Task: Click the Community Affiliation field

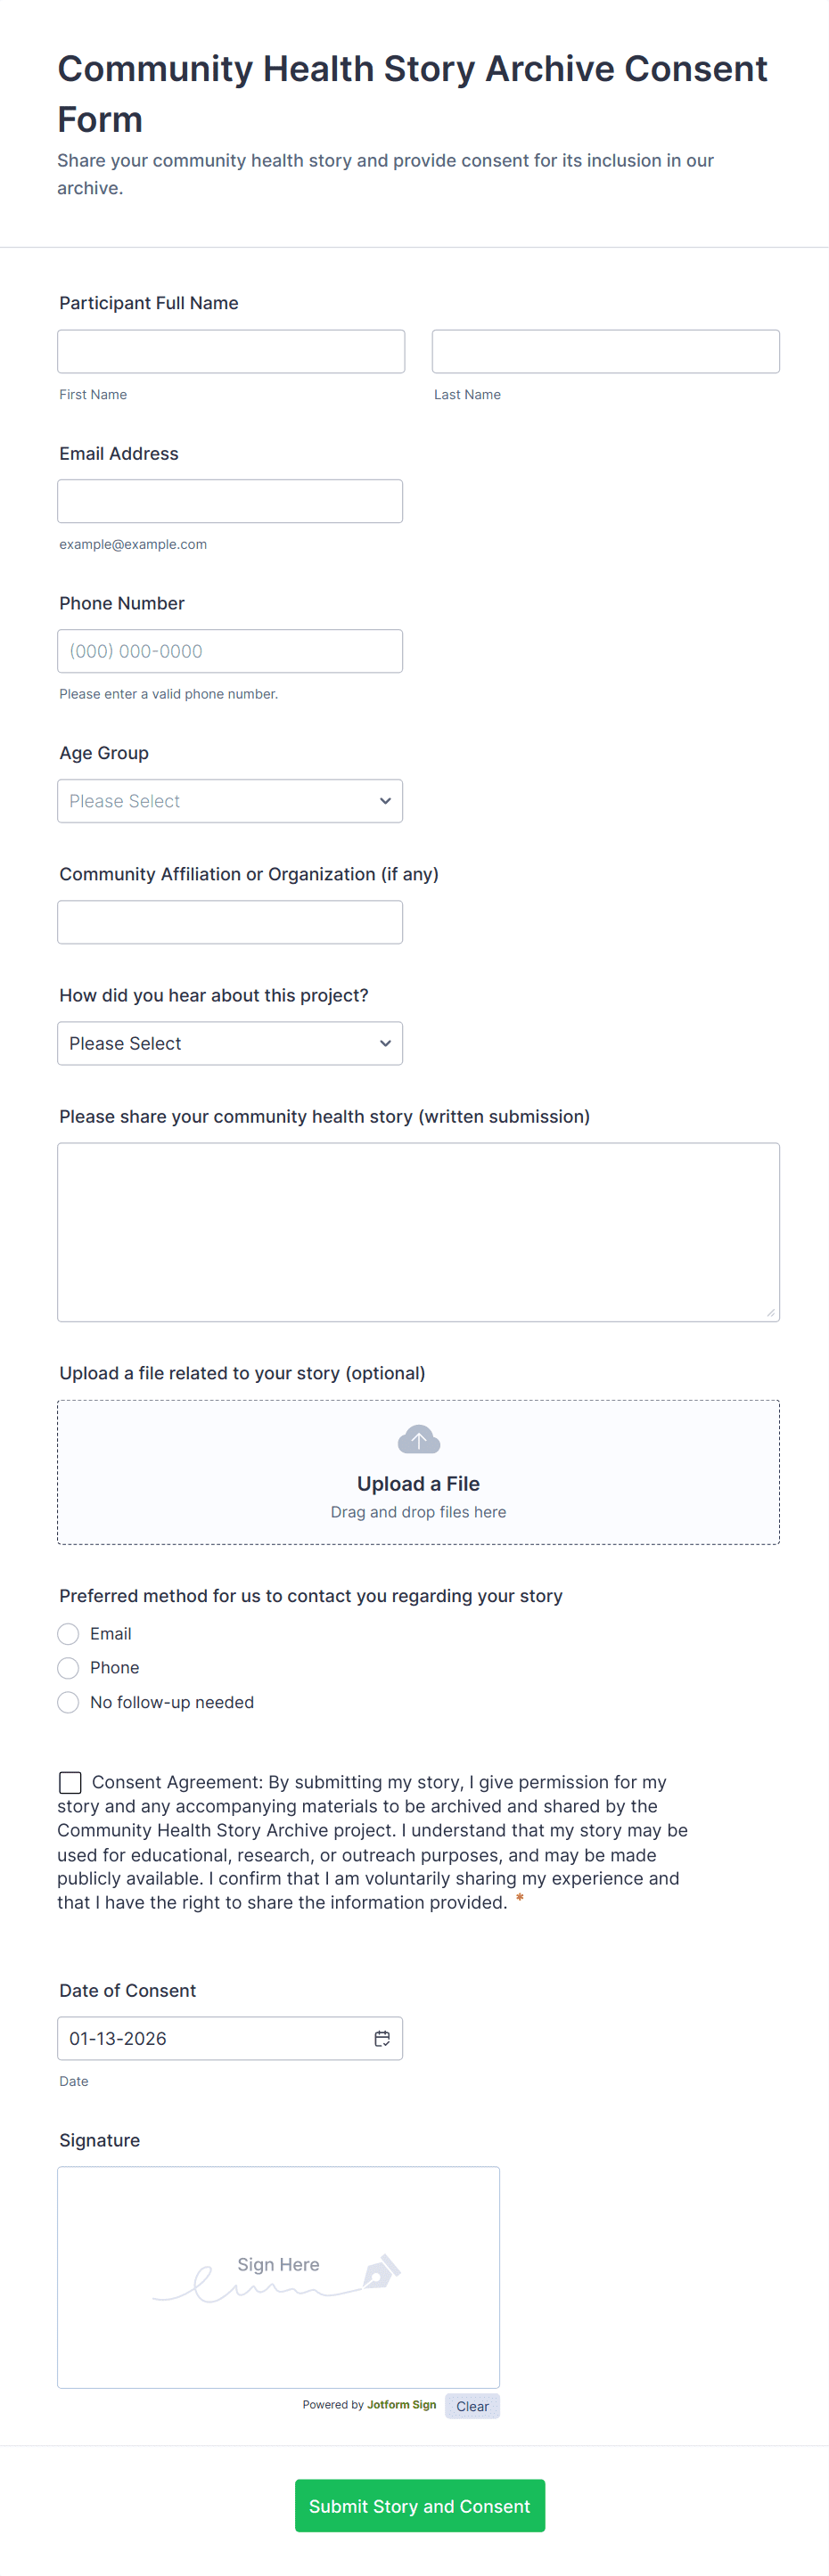Action: [x=230, y=921]
